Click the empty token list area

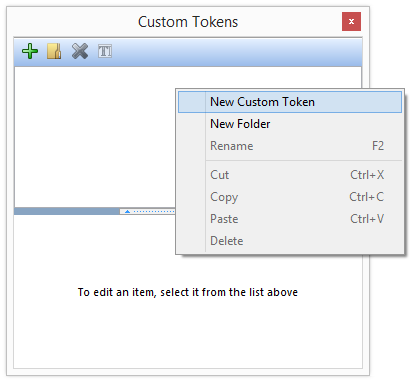click(x=95, y=137)
